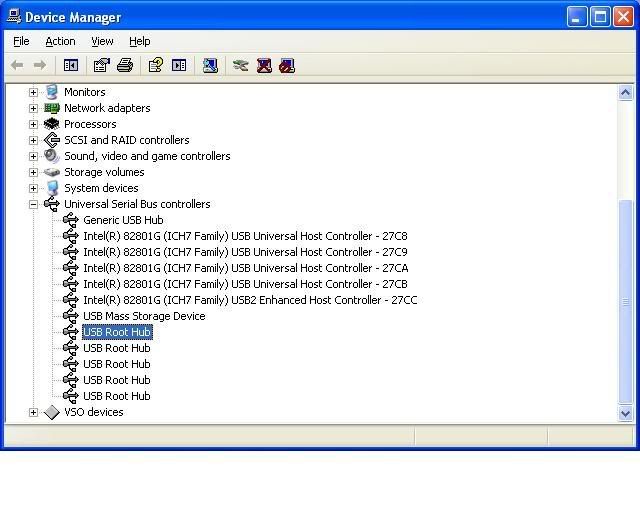640x524 pixels.
Task: Open the Action menu
Action: [x=60, y=41]
